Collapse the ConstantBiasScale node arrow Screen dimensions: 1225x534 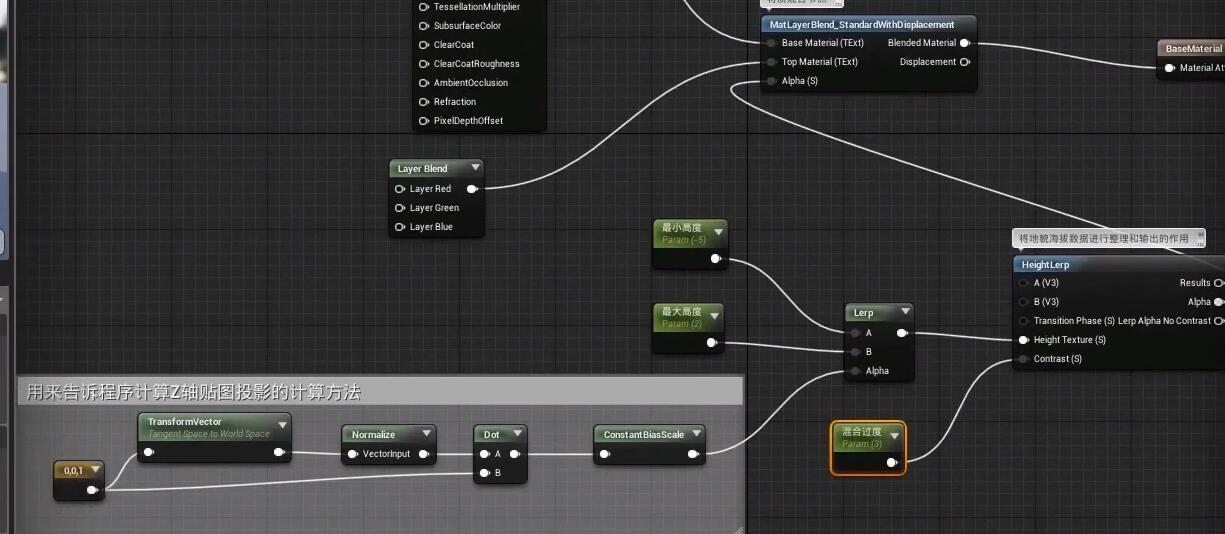click(x=696, y=434)
